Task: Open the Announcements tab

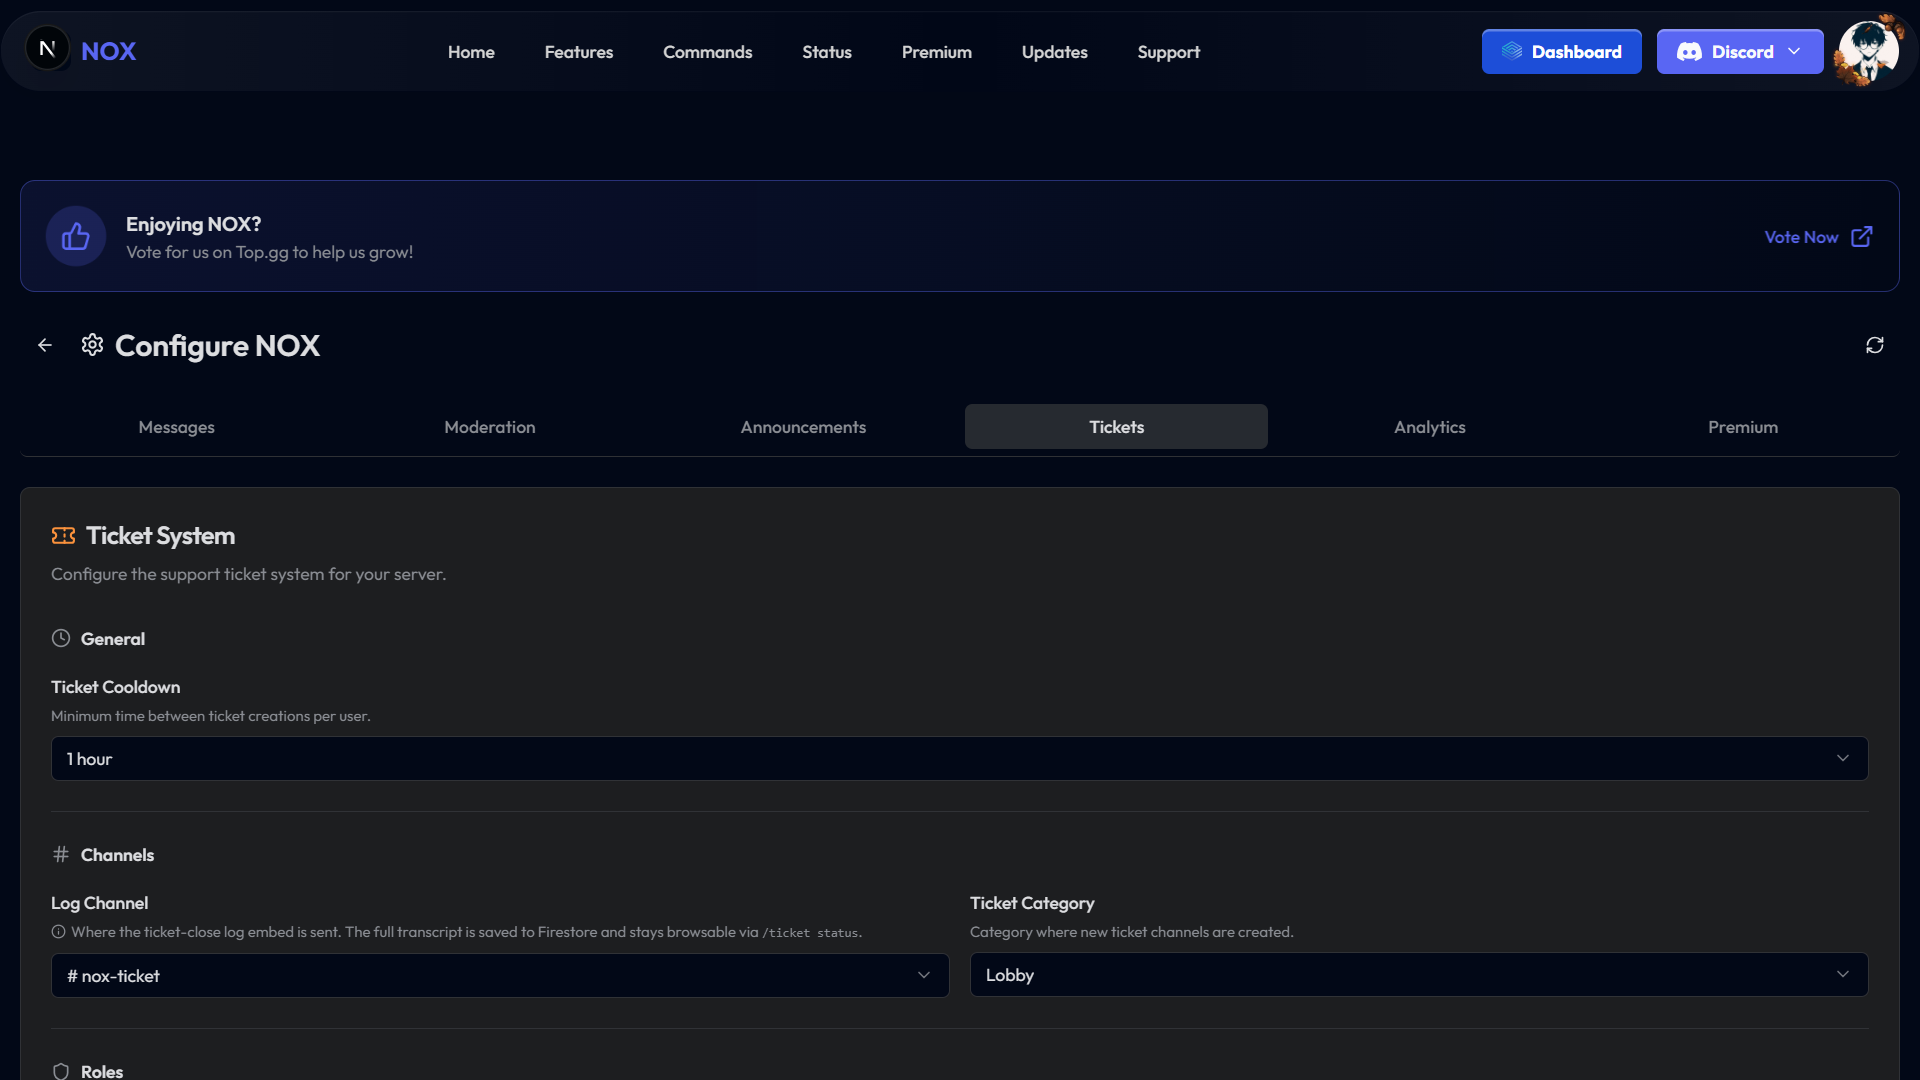Action: (803, 427)
